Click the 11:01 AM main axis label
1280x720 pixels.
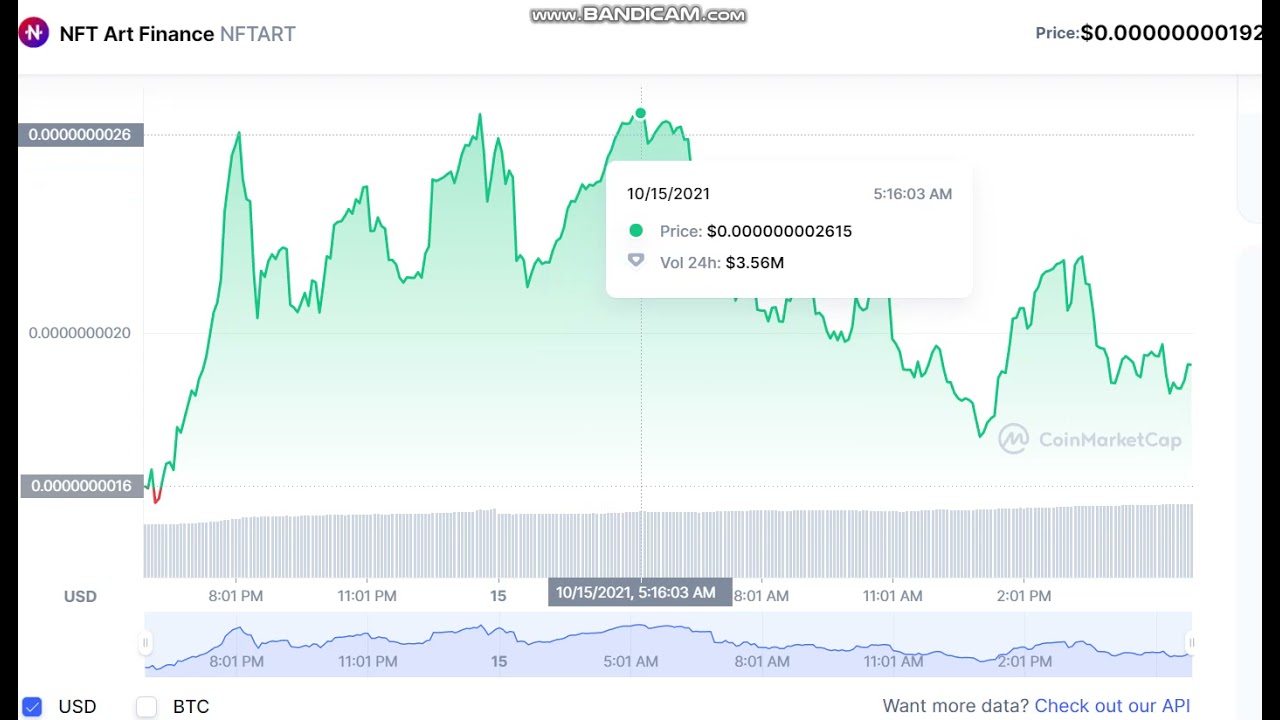click(893, 596)
